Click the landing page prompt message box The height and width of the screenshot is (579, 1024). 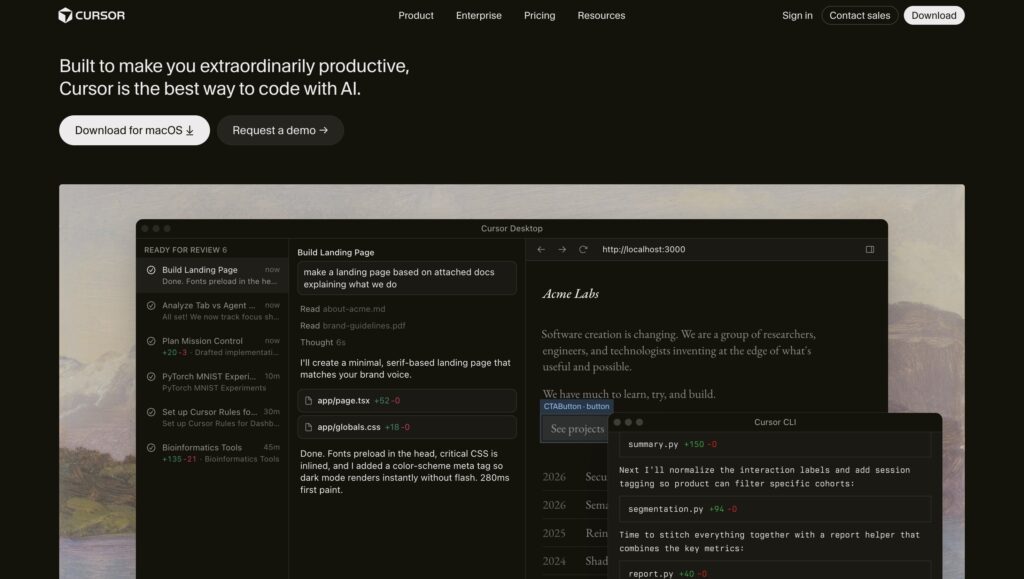pyautogui.click(x=407, y=278)
